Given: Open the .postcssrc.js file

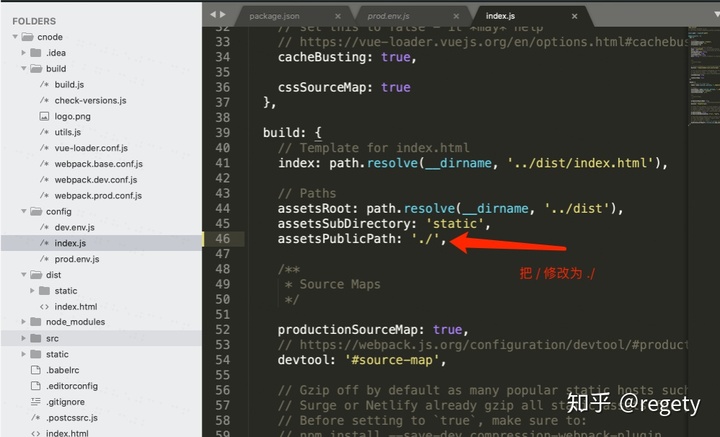Looking at the screenshot, I should point(72,418).
